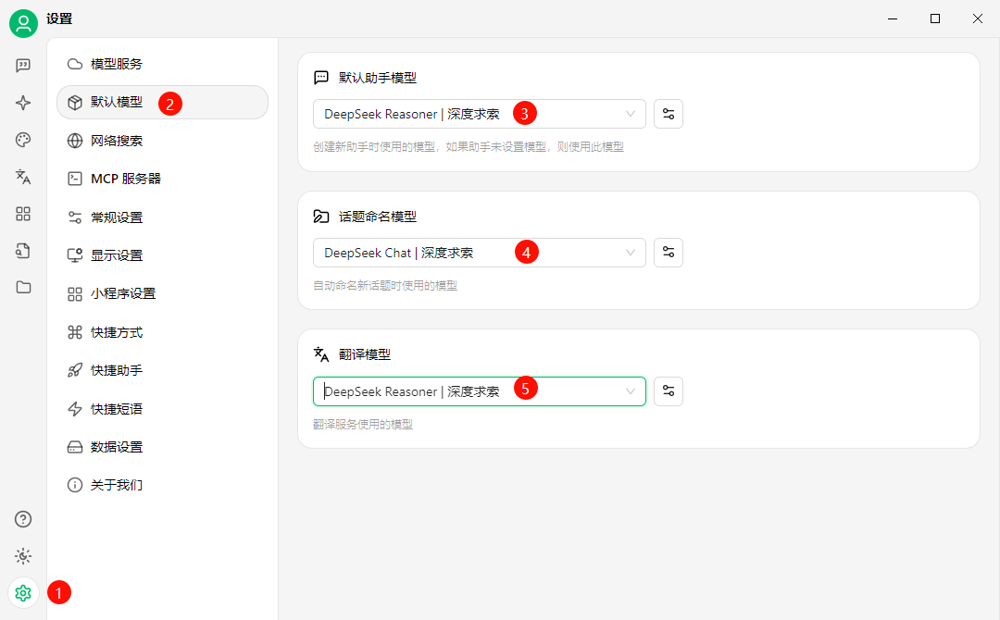Expand the 话题命名模型 DeepSeek Chat dropdown
This screenshot has height=620, width=1000.
click(479, 253)
